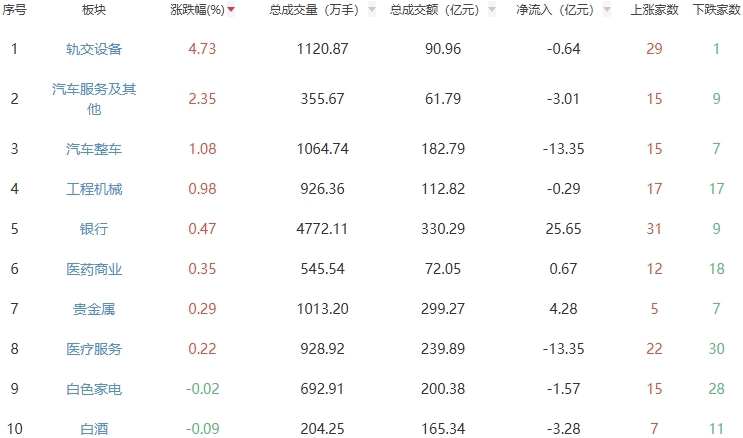Viewport: 743px width, 438px height.
Task: Open the 汽车服务及其他 sector link
Action: (x=94, y=98)
